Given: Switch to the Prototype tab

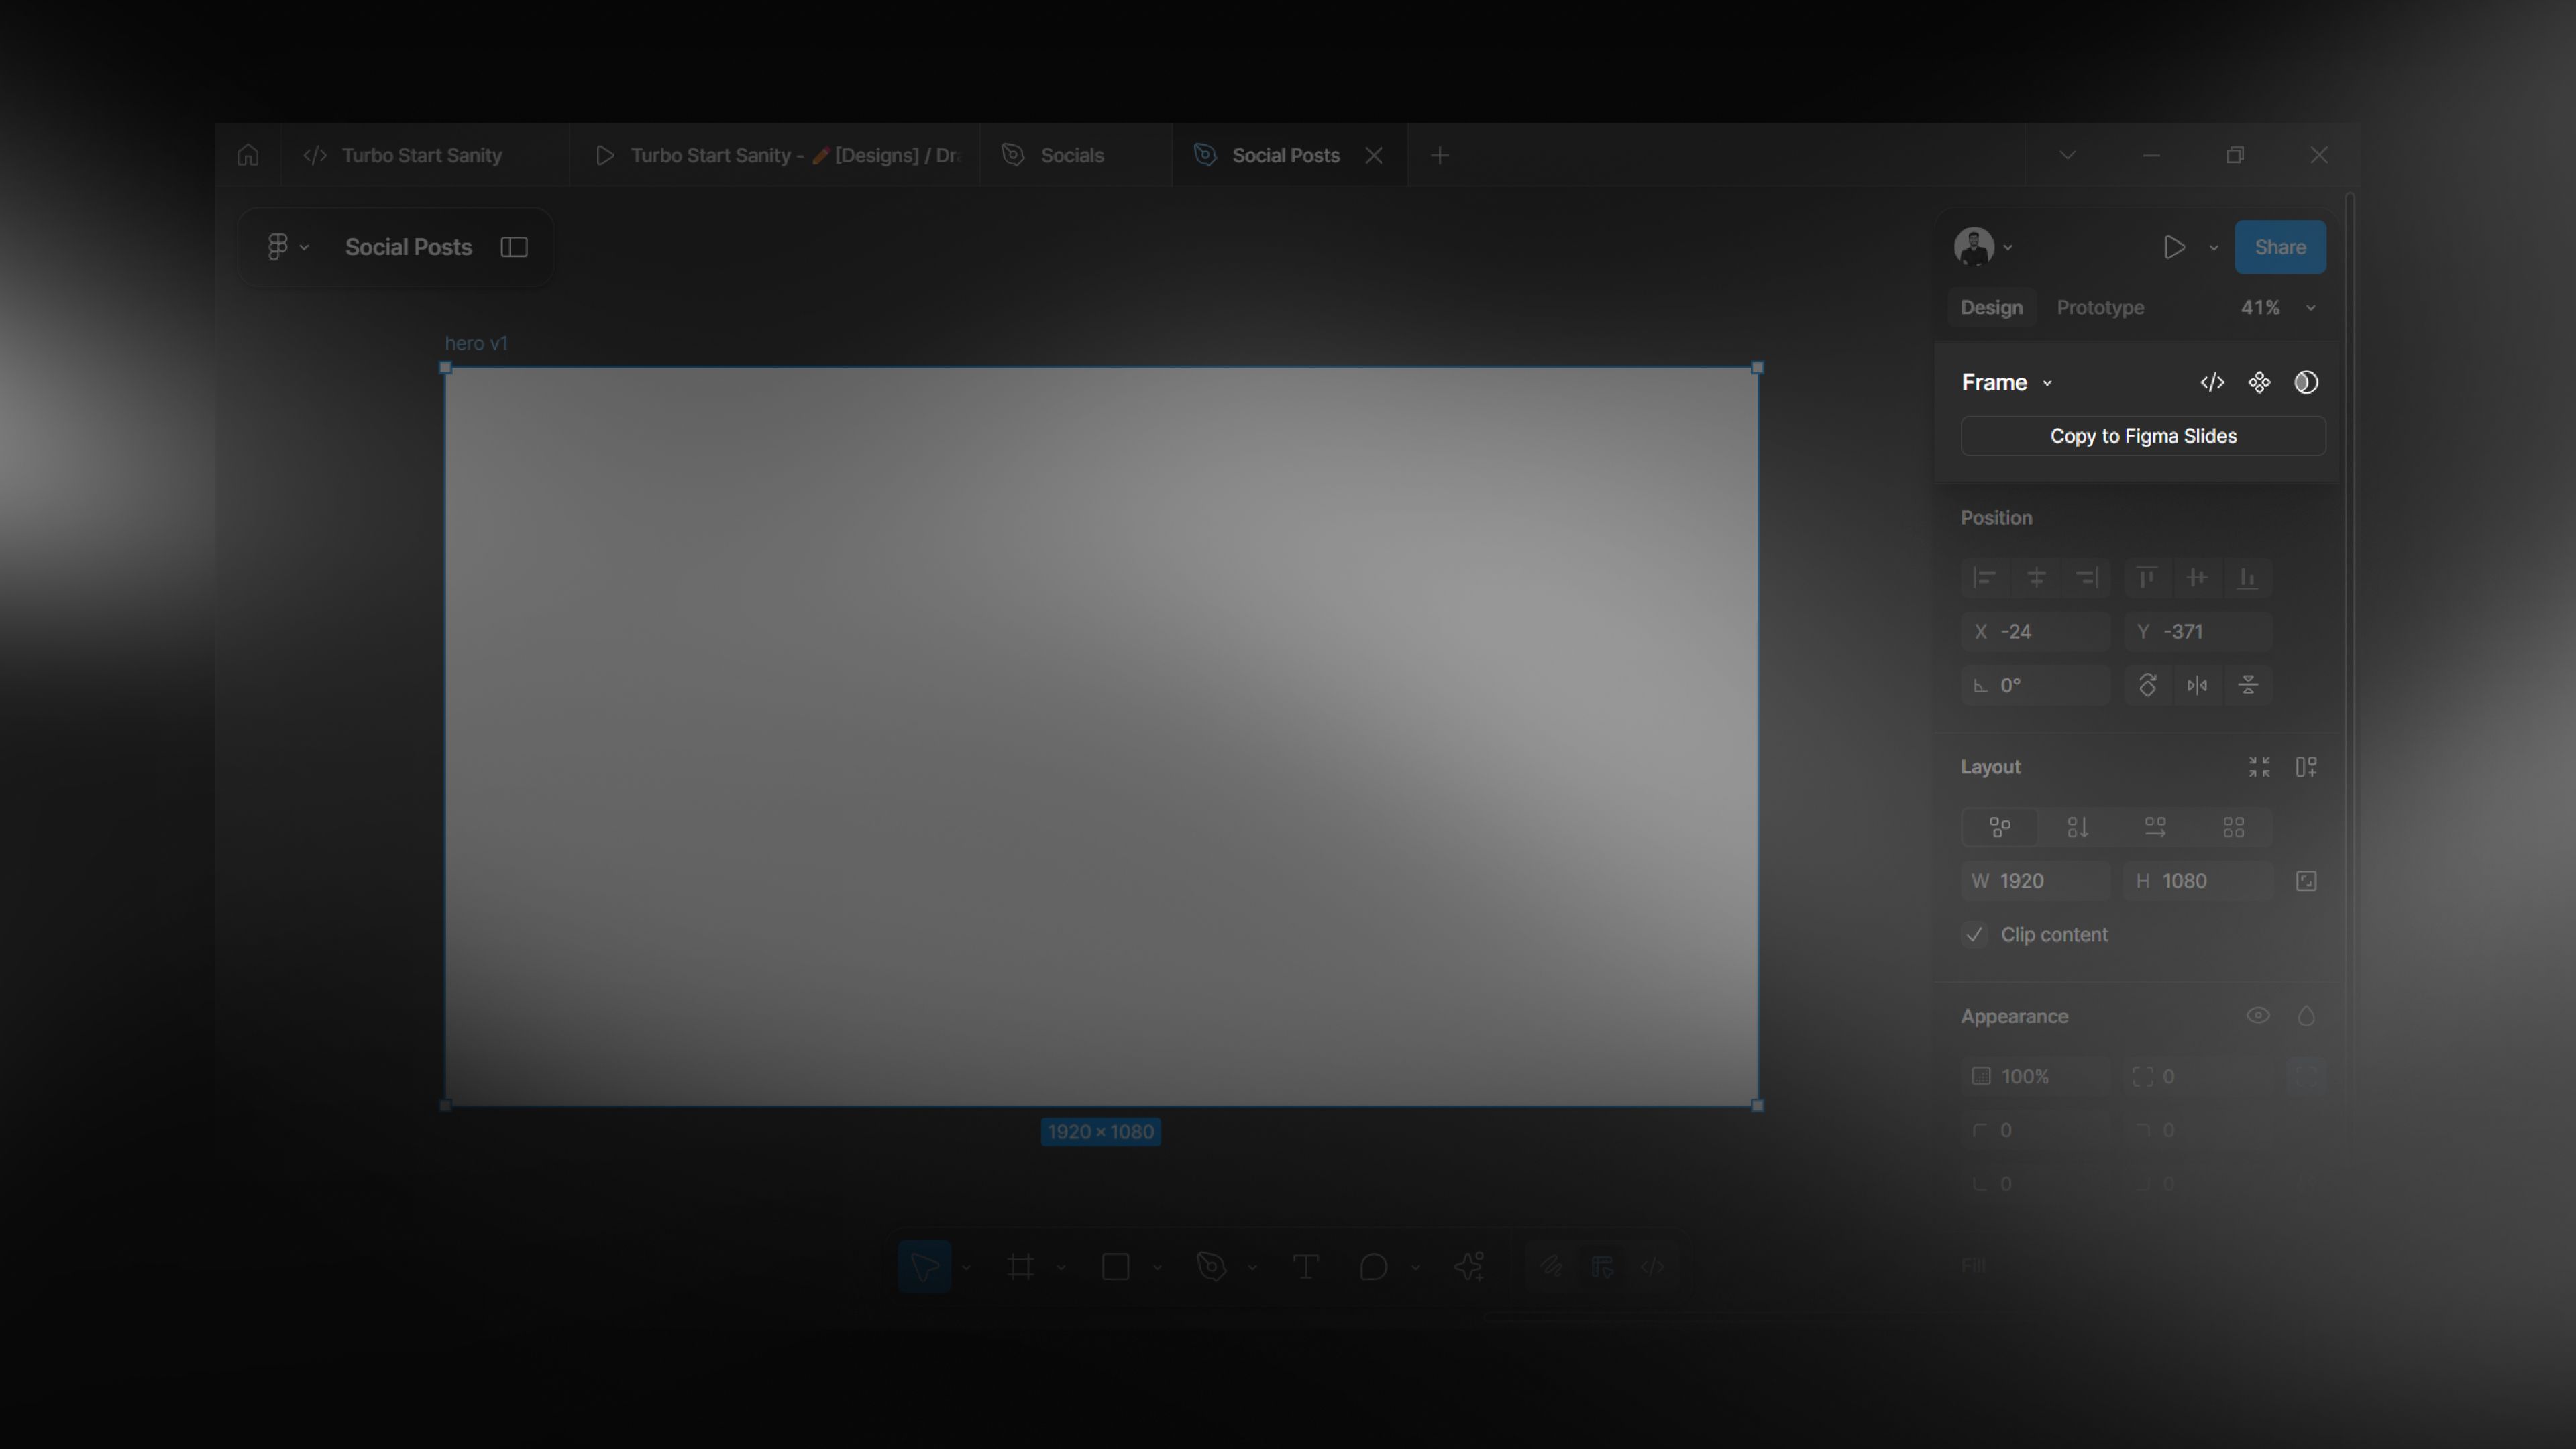Looking at the screenshot, I should [2100, 308].
